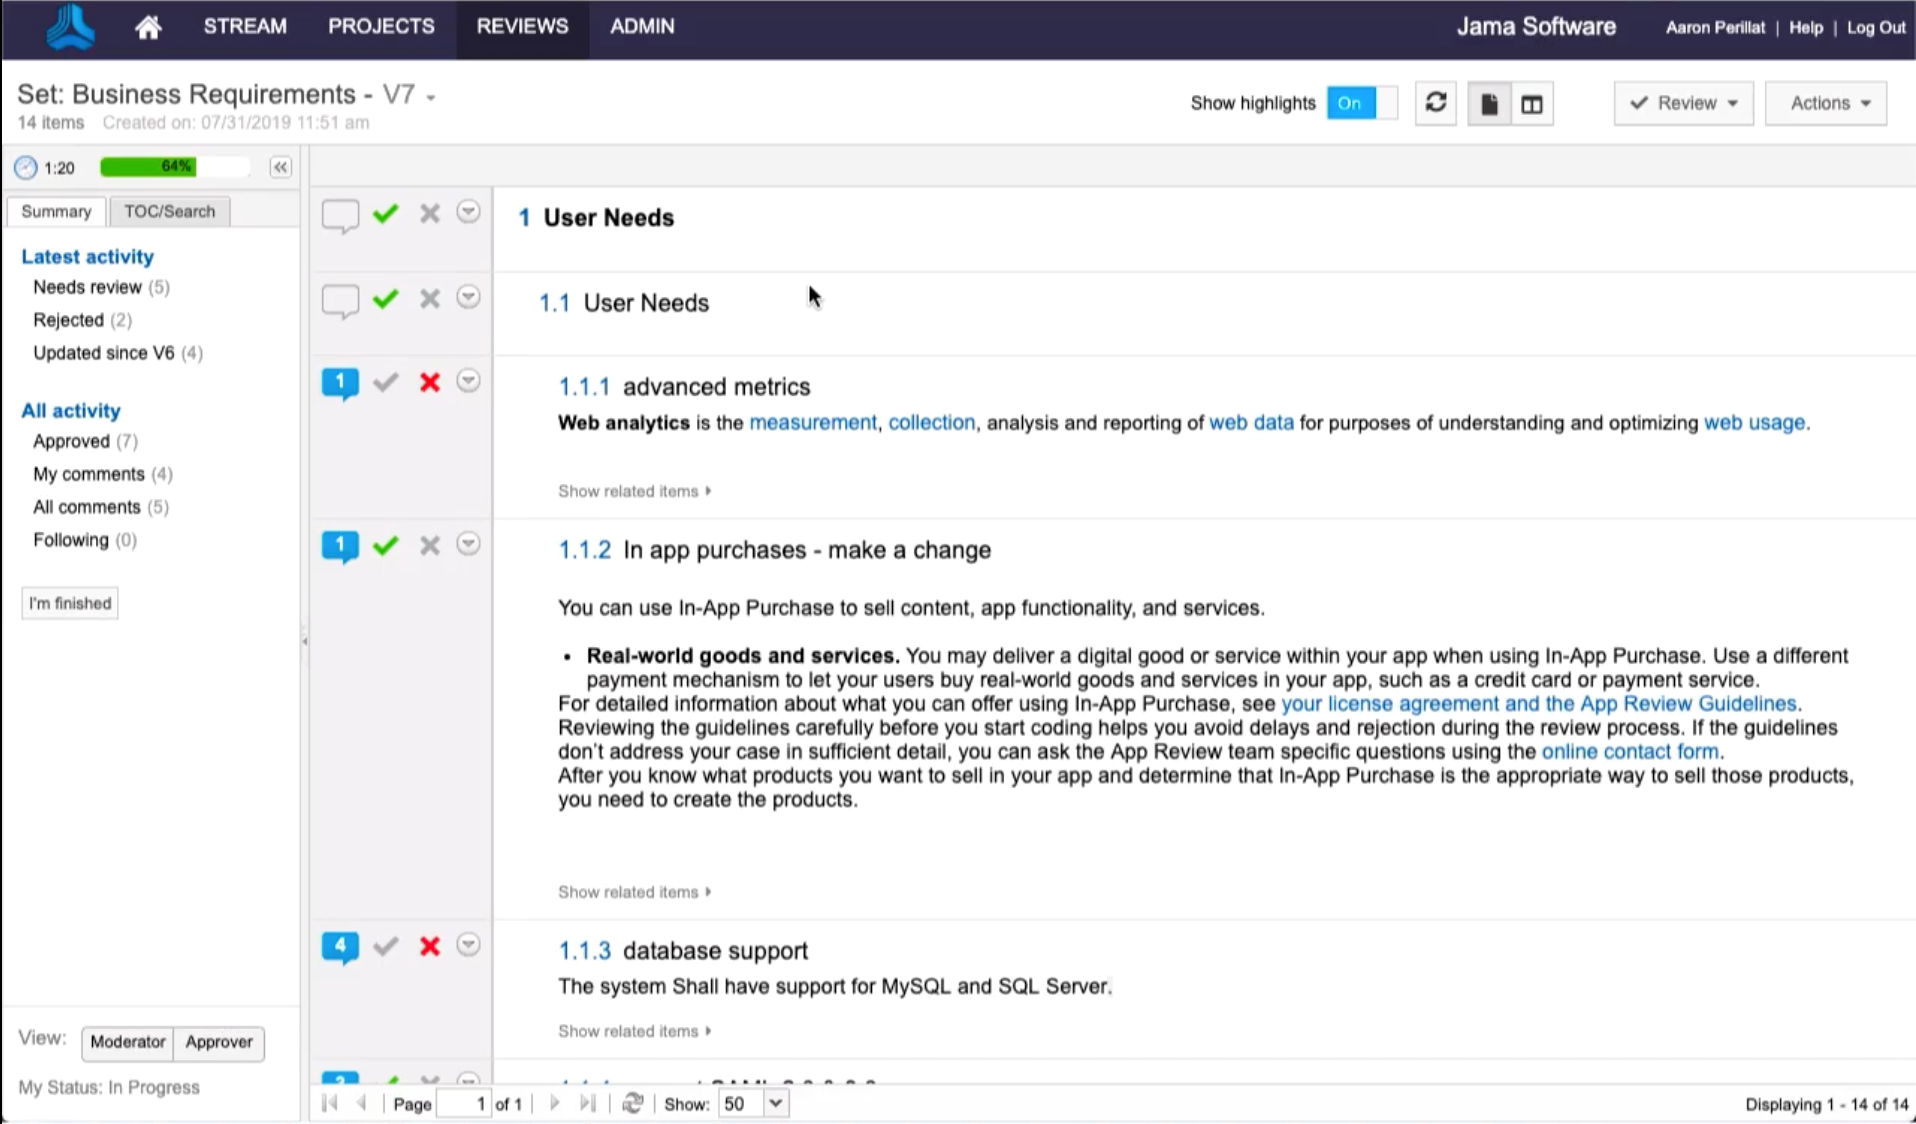1916x1124 pixels.
Task: Switch view to Moderator
Action: tap(127, 1042)
